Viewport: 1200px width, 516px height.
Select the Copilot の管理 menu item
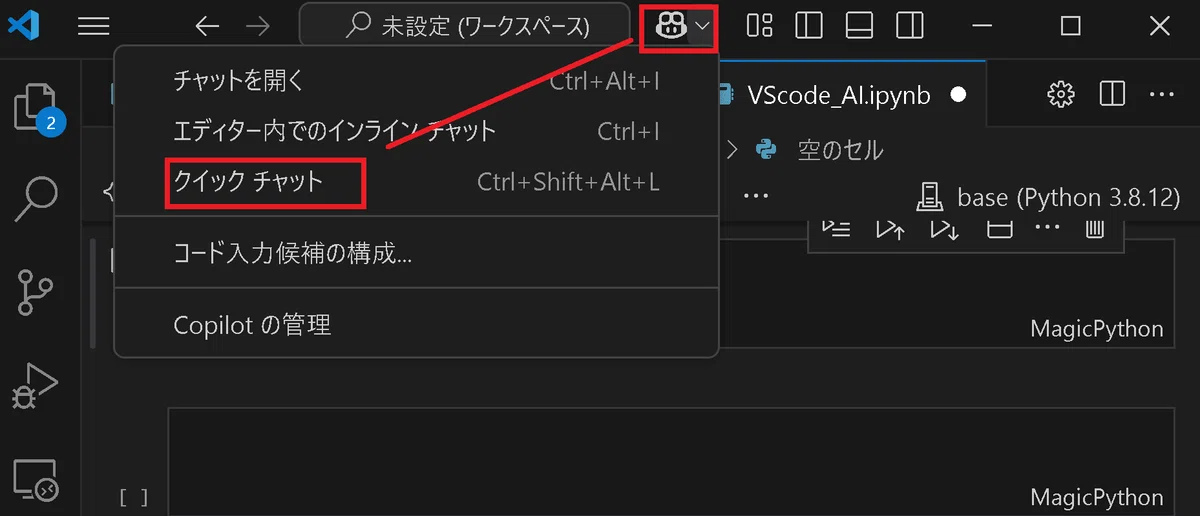point(417,325)
